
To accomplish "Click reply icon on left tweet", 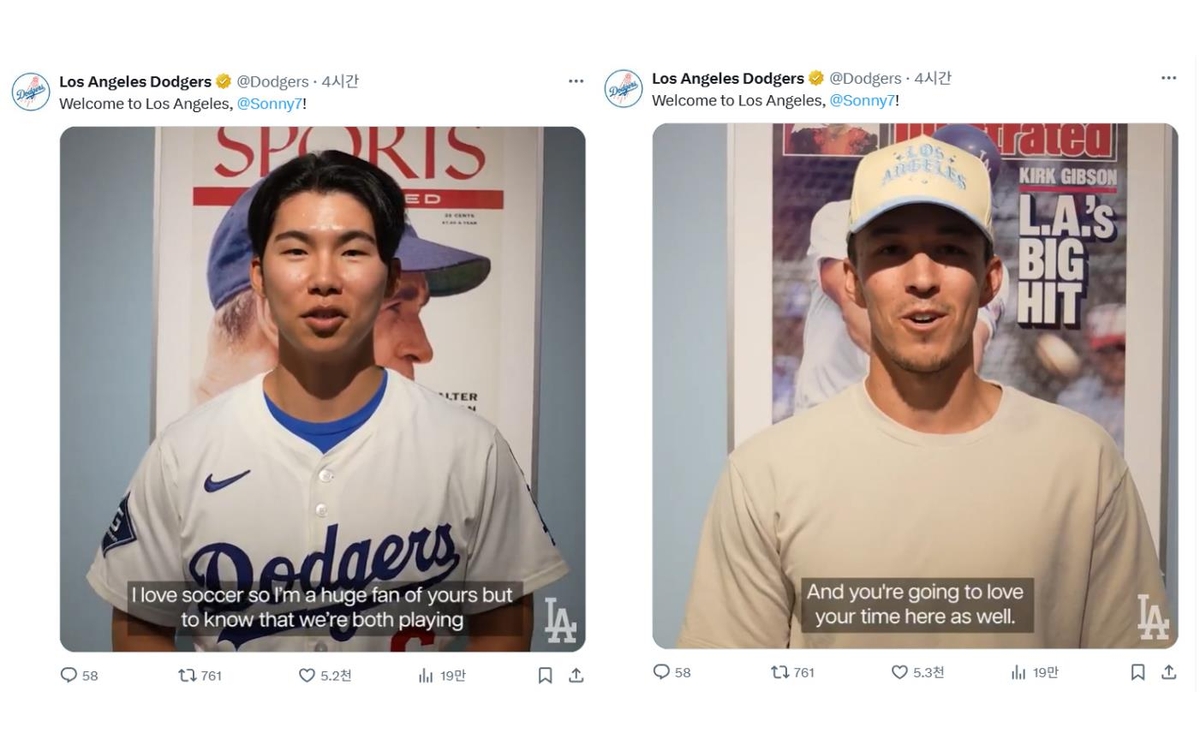I will 69,676.
